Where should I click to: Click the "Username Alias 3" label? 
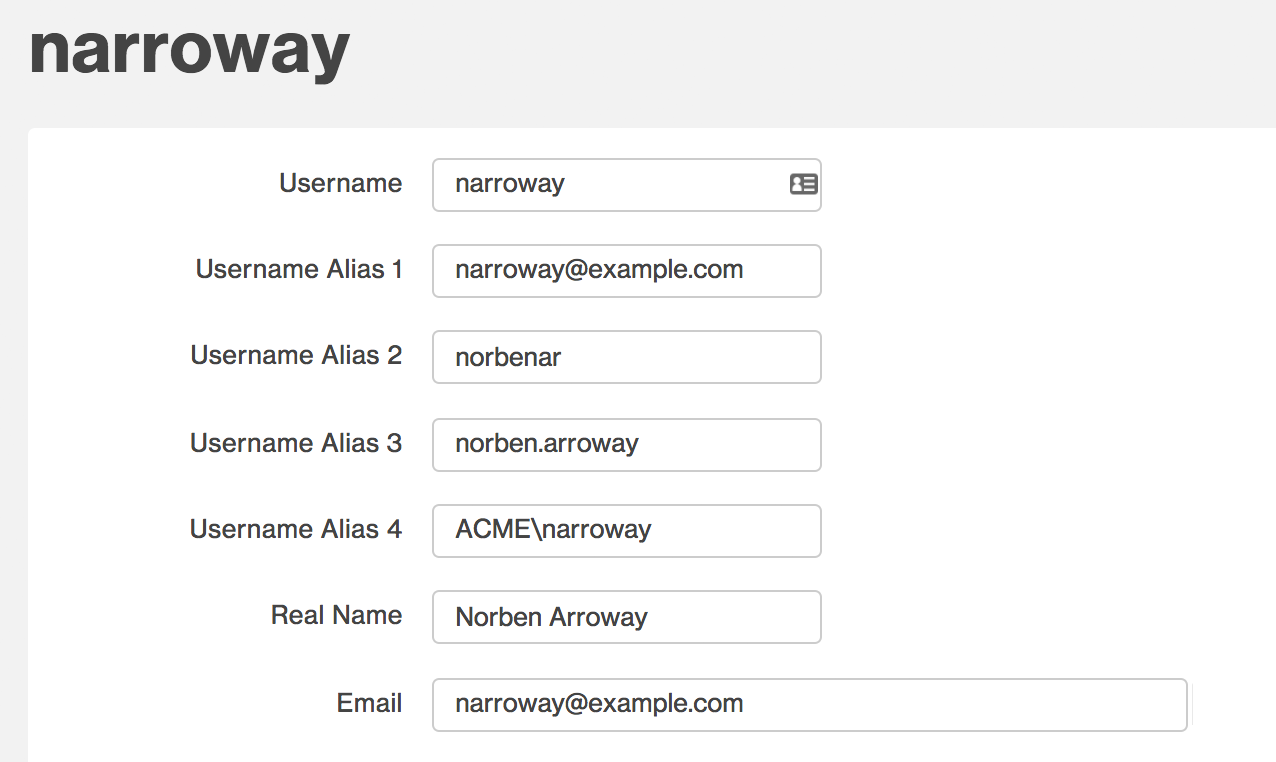[296, 443]
